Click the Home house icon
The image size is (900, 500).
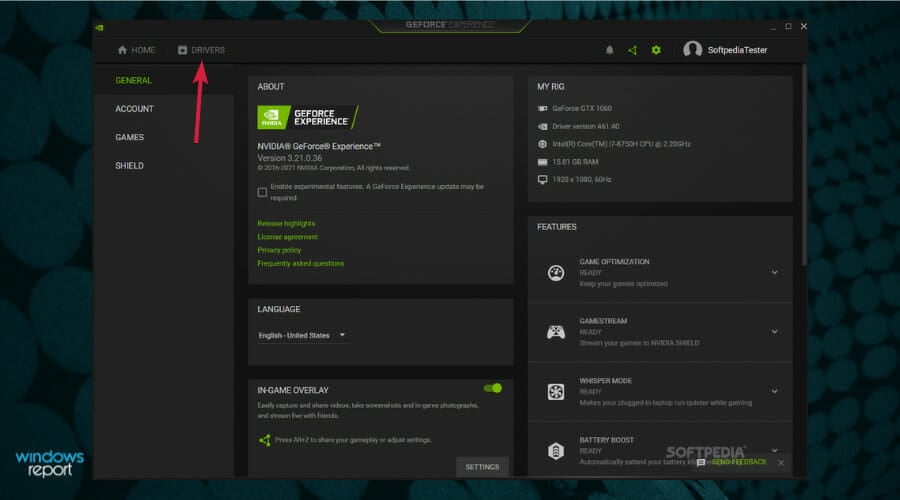point(122,50)
